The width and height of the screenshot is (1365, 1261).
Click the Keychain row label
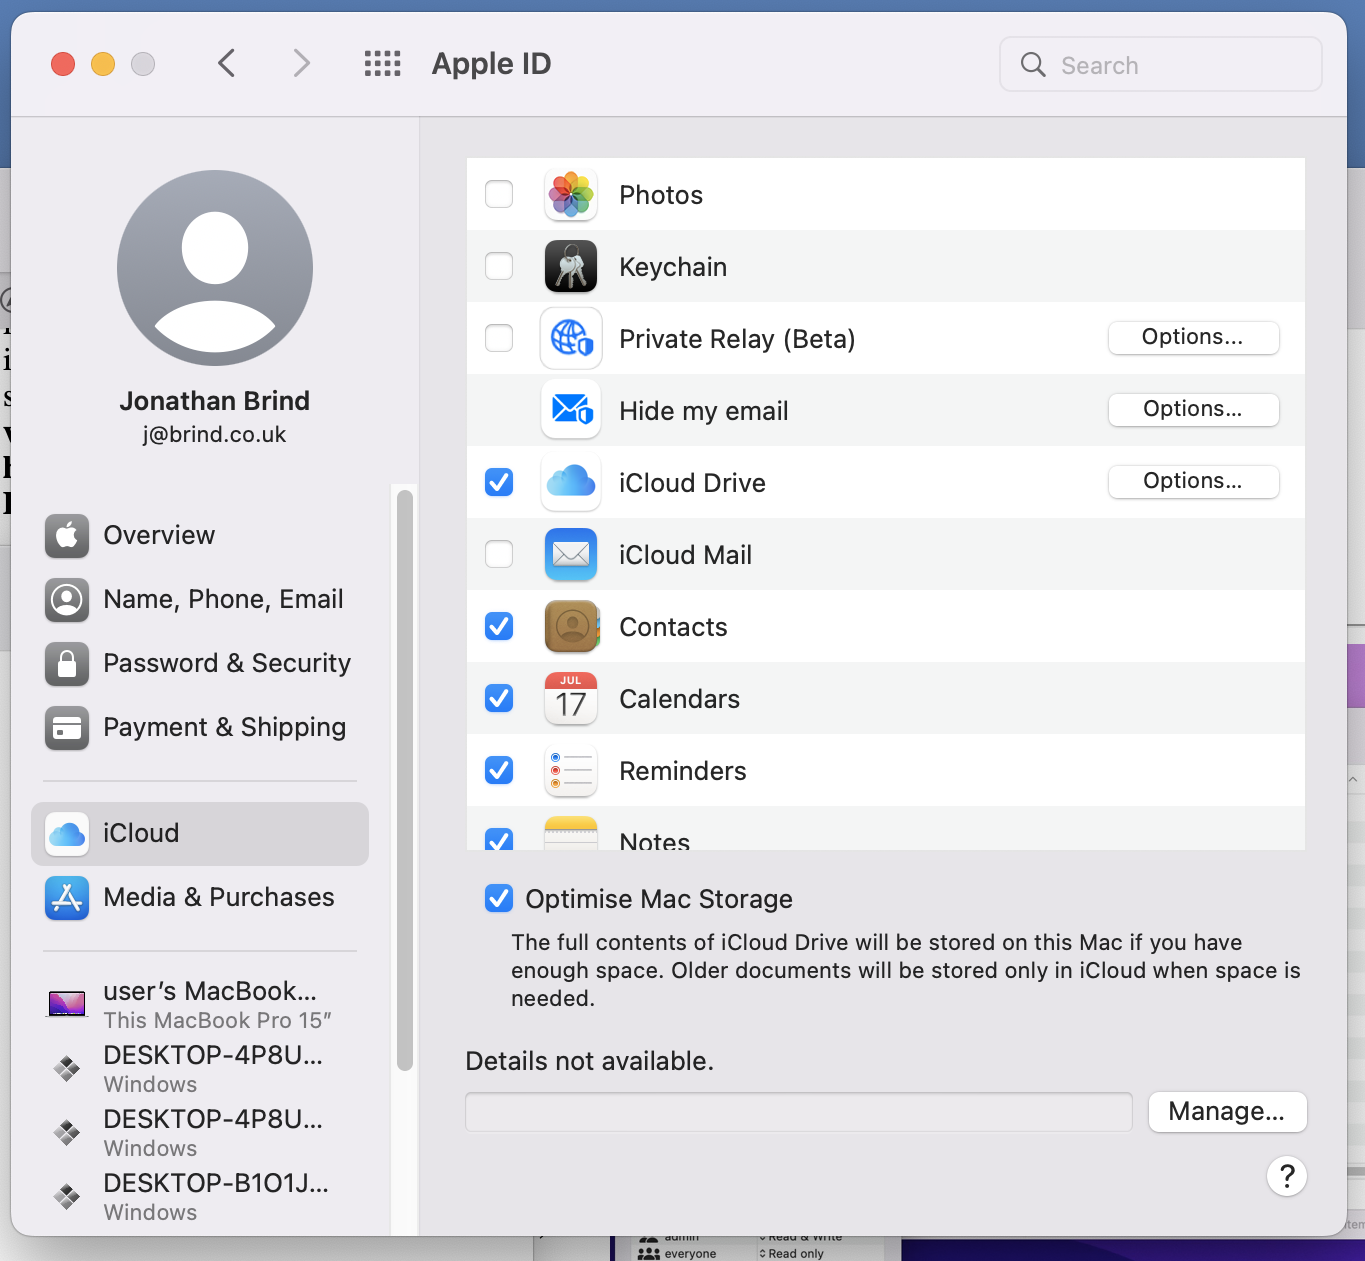[x=673, y=267]
